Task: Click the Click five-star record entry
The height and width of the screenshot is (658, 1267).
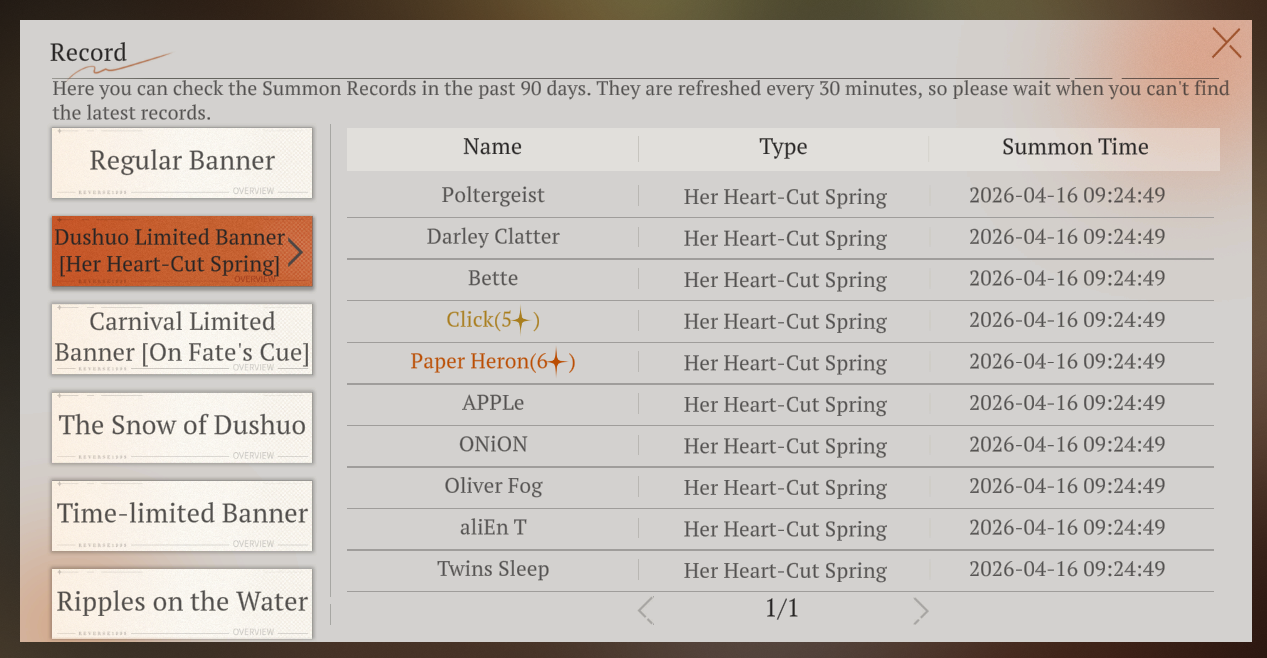Action: coord(781,321)
